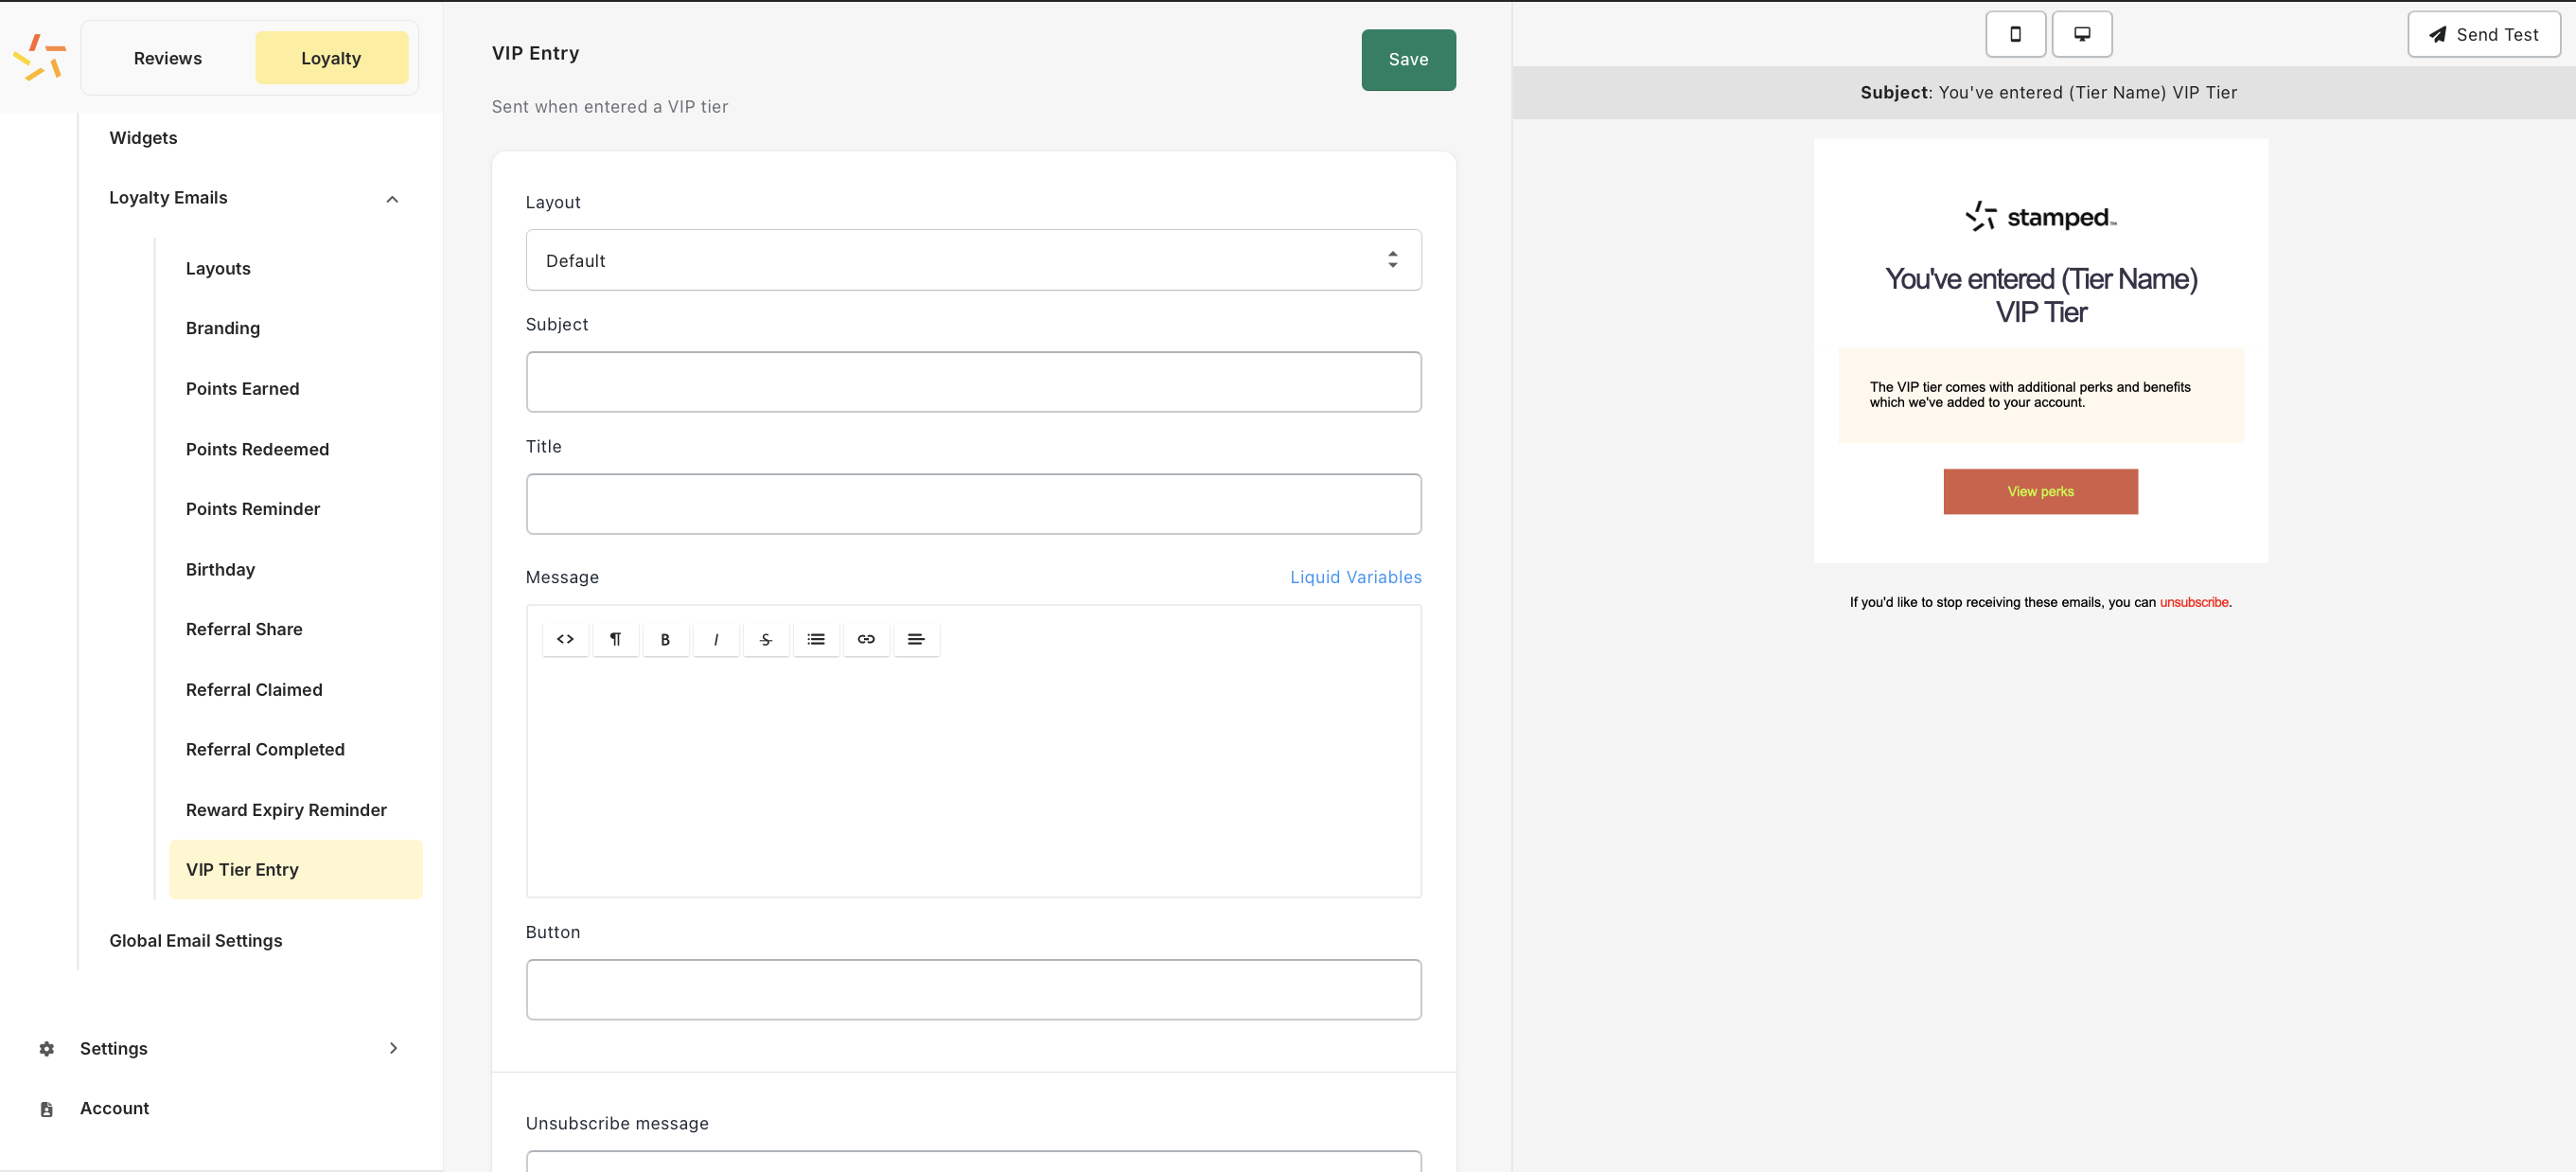Focus the Subject input field

[x=973, y=382]
